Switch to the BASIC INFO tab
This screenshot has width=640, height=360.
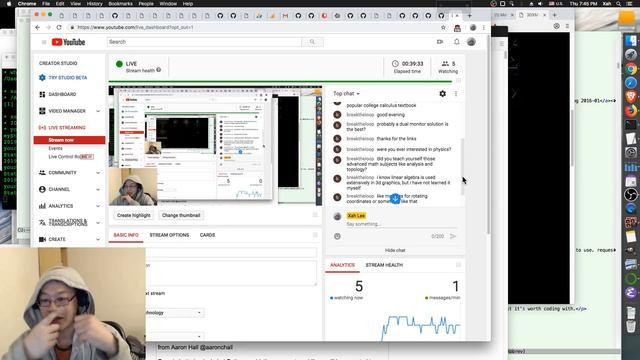pyautogui.click(x=126, y=235)
